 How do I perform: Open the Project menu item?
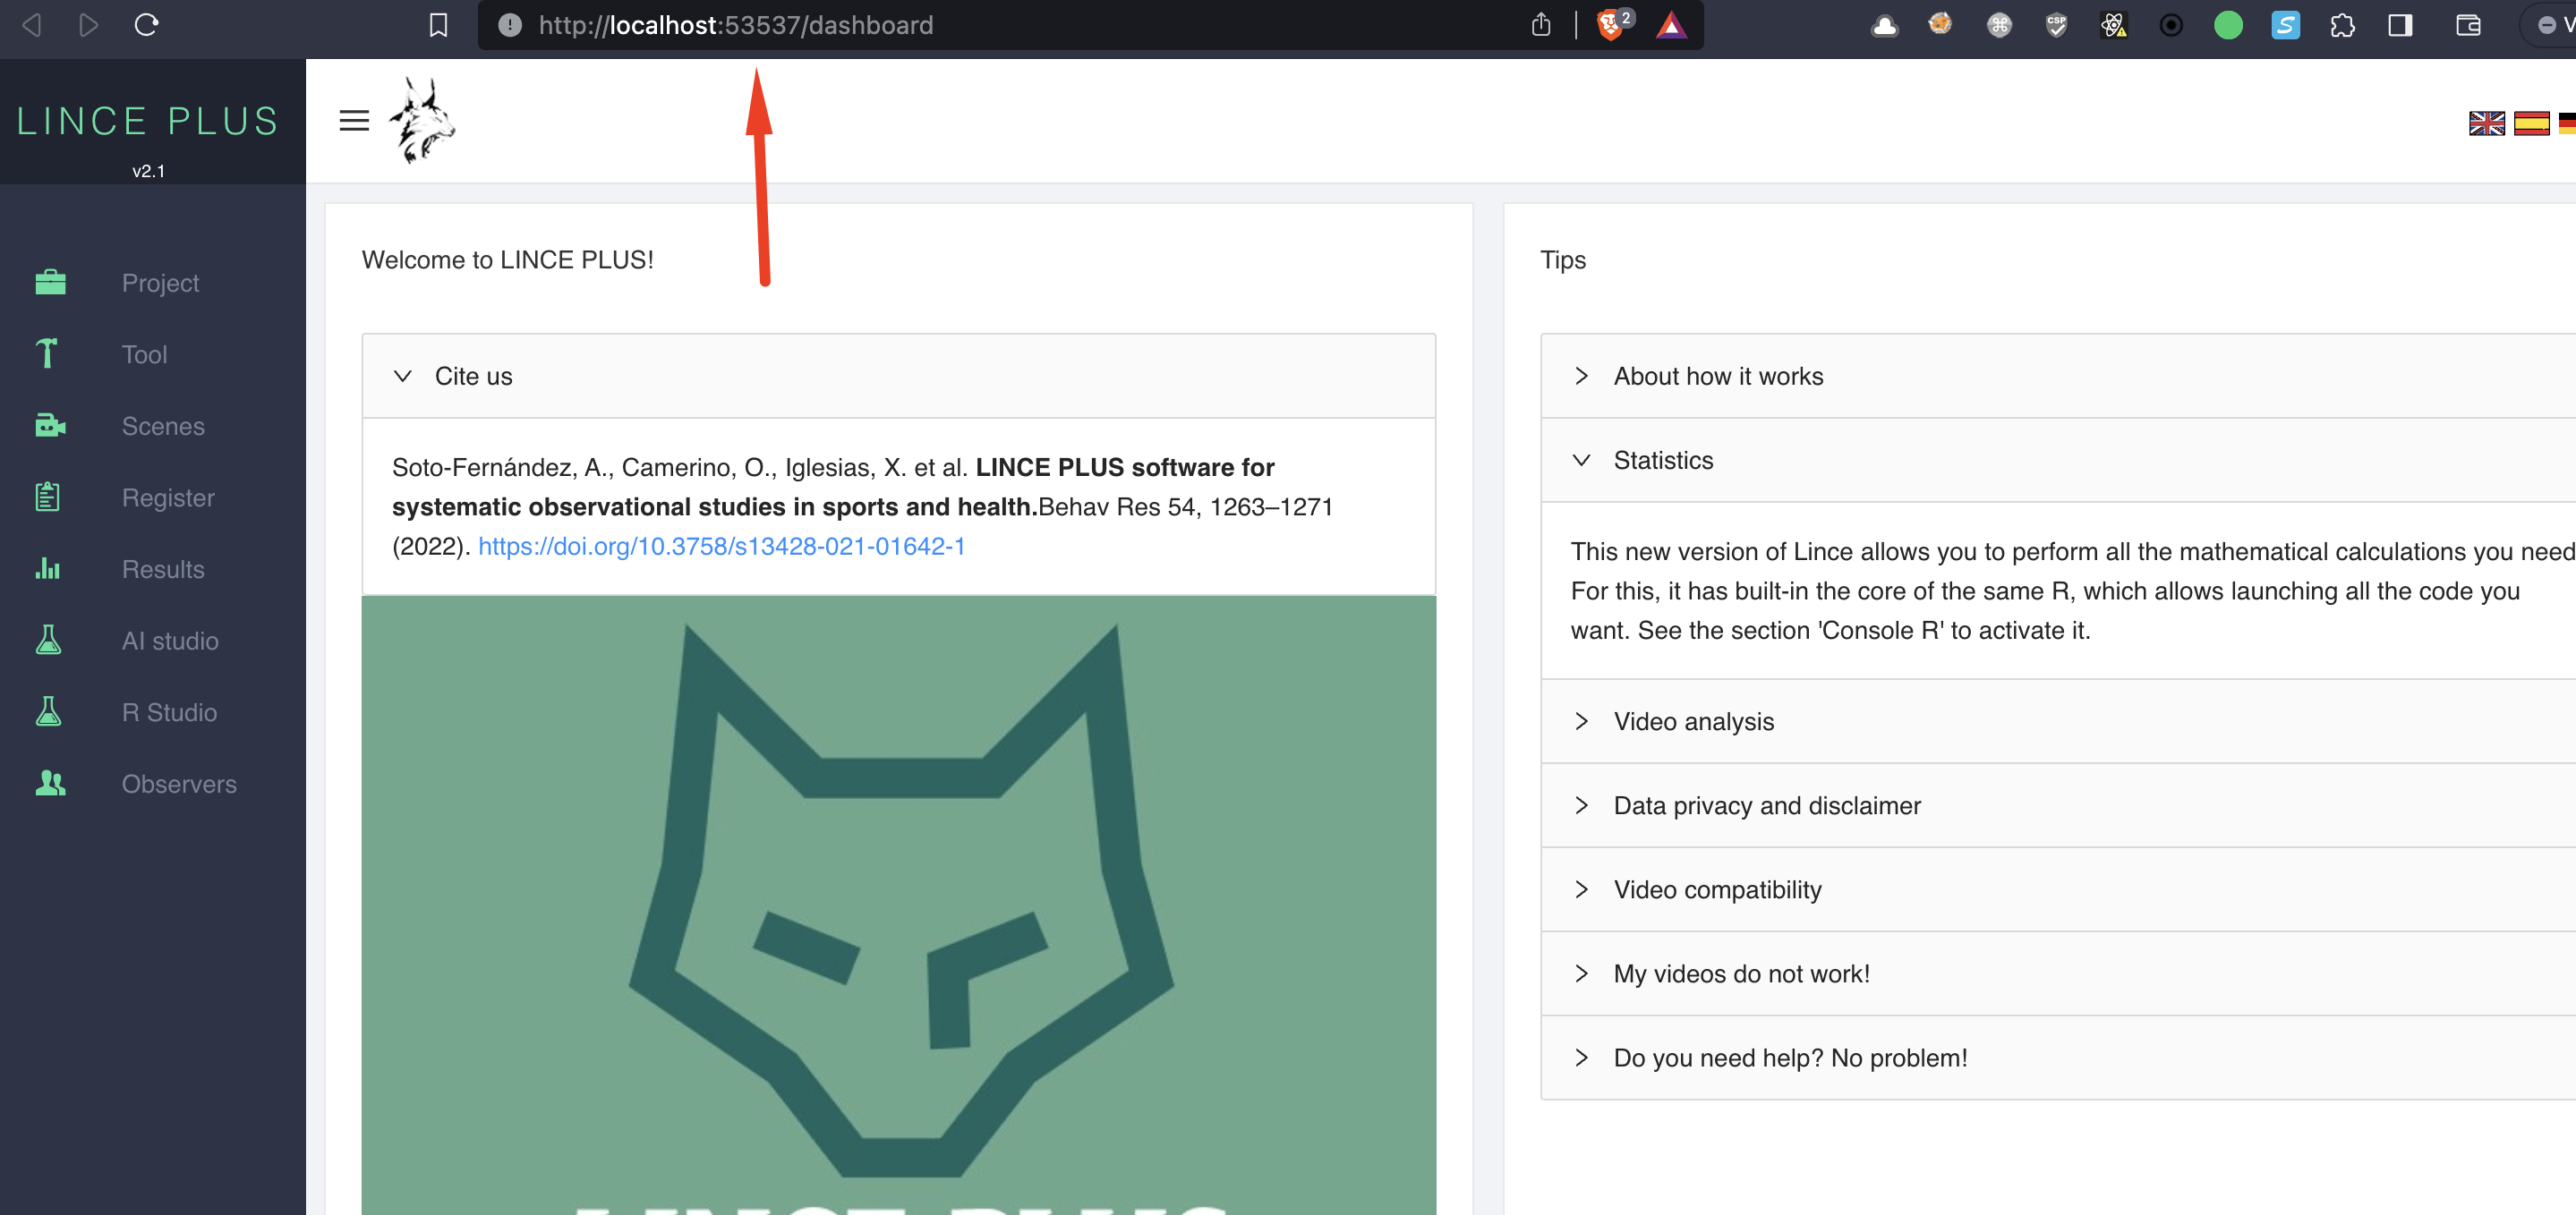pos(160,283)
